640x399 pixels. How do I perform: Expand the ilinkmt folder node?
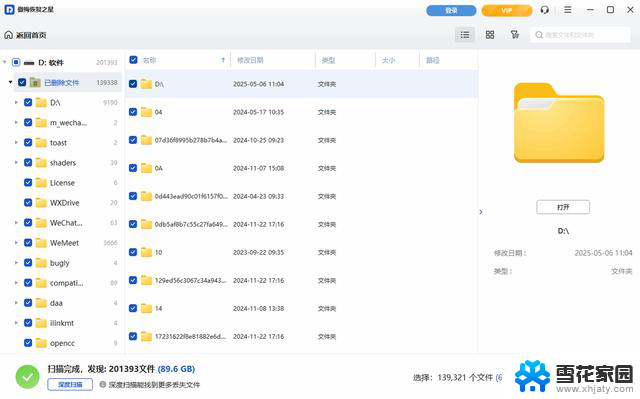[16, 323]
